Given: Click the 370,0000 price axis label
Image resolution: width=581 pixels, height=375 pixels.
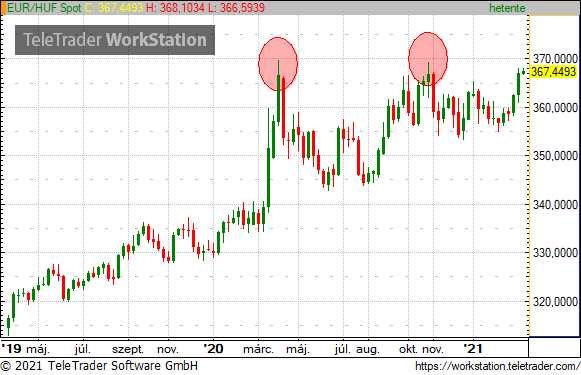Looking at the screenshot, I should tap(555, 59).
